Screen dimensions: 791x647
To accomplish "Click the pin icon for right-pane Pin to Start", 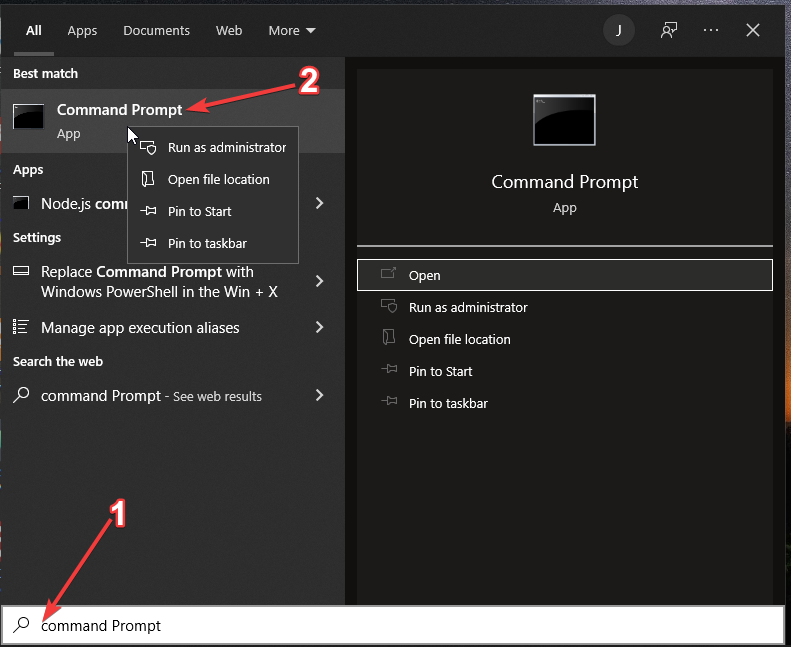I will point(389,369).
